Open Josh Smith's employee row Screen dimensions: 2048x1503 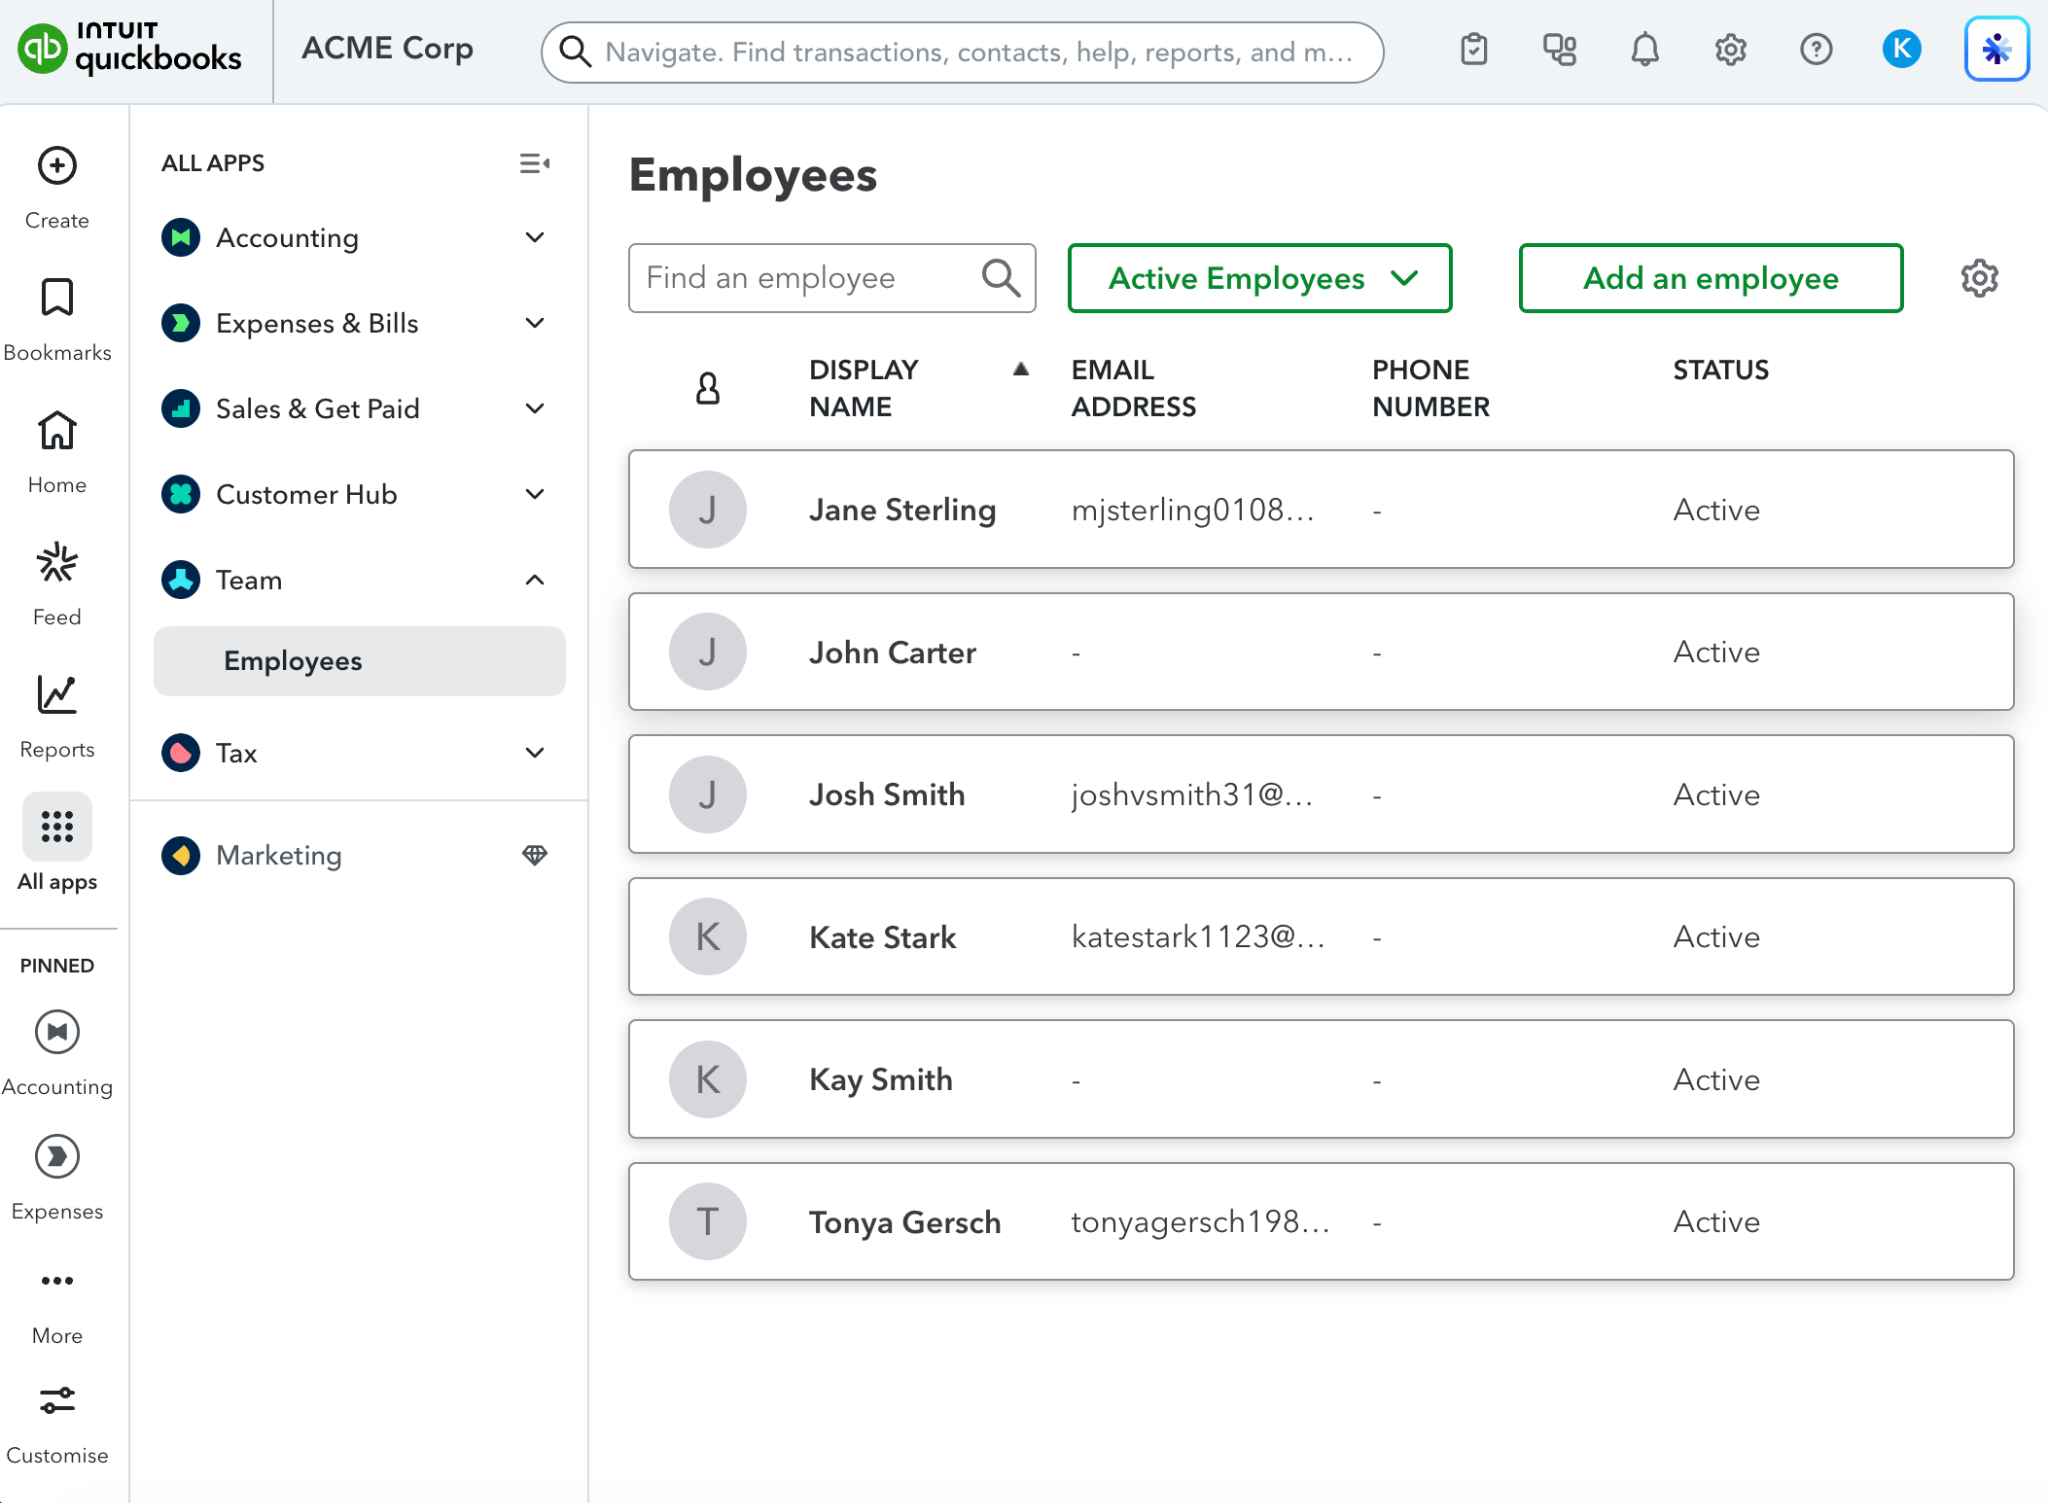point(1321,795)
